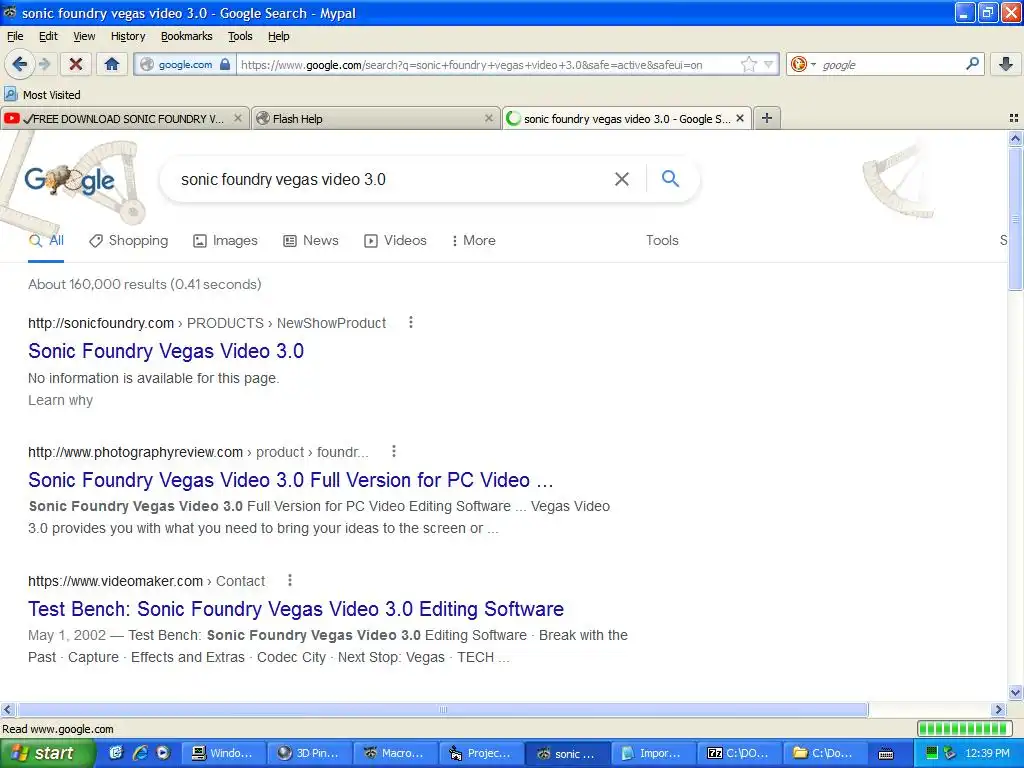Switch to Macro taskbar window
Viewport: 1024px width, 768px height.
point(395,753)
